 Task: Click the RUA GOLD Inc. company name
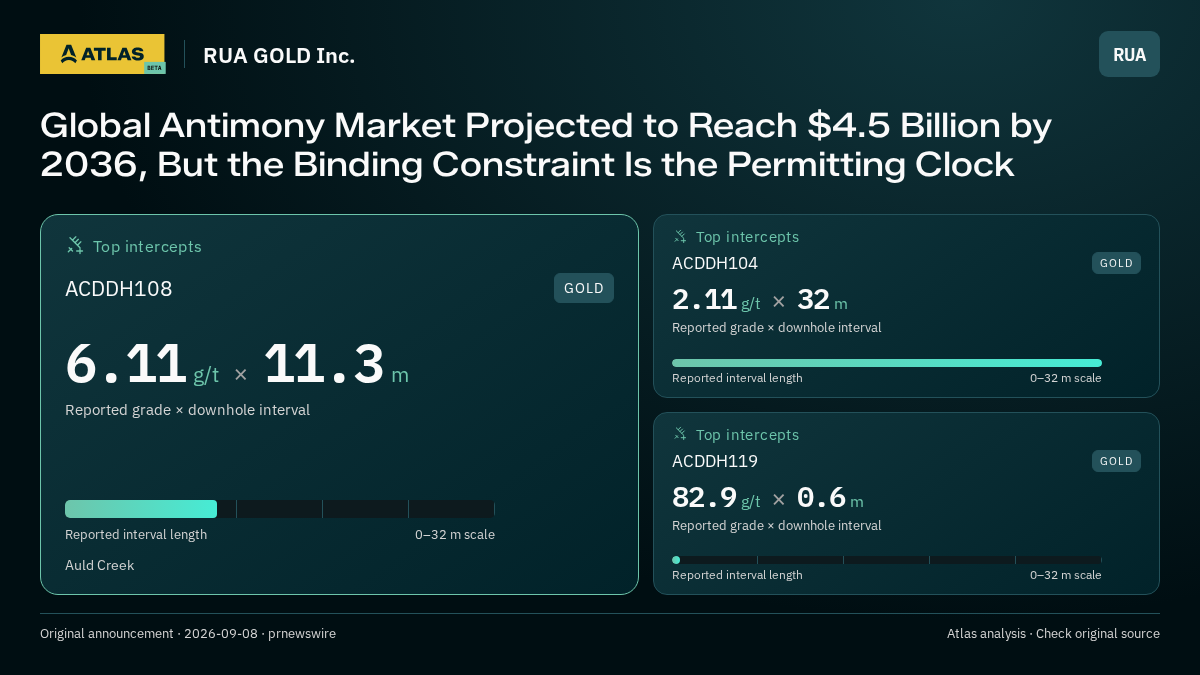click(279, 55)
